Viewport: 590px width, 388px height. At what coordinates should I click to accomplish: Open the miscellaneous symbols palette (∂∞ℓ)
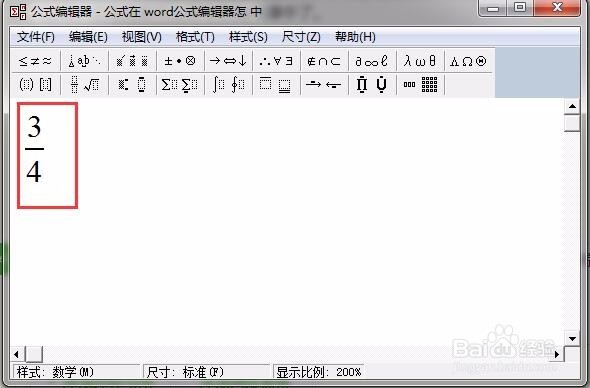(x=372, y=61)
